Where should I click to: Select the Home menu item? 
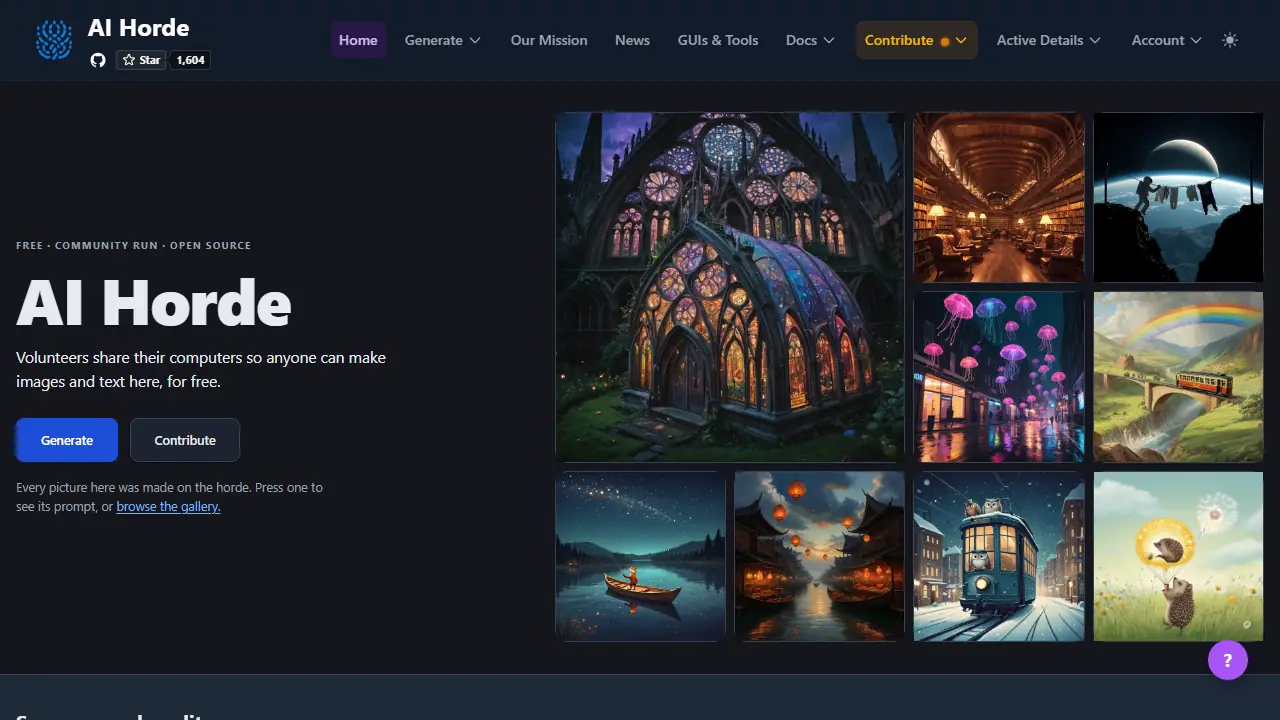(x=358, y=40)
